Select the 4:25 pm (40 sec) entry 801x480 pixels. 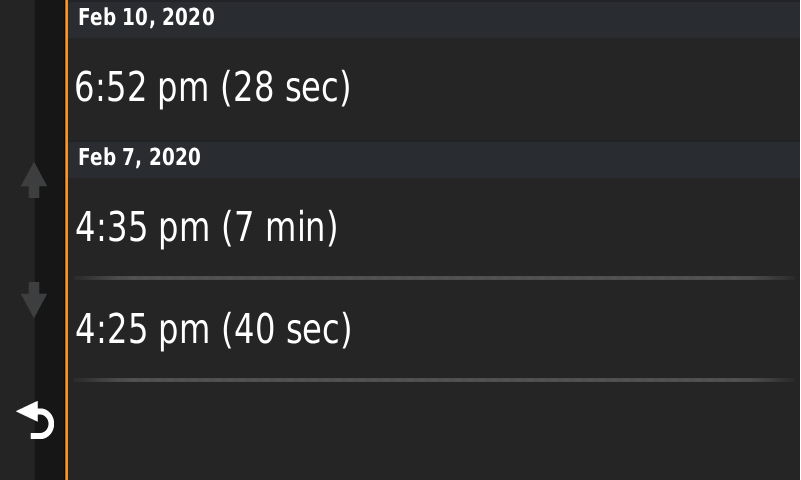[434, 329]
